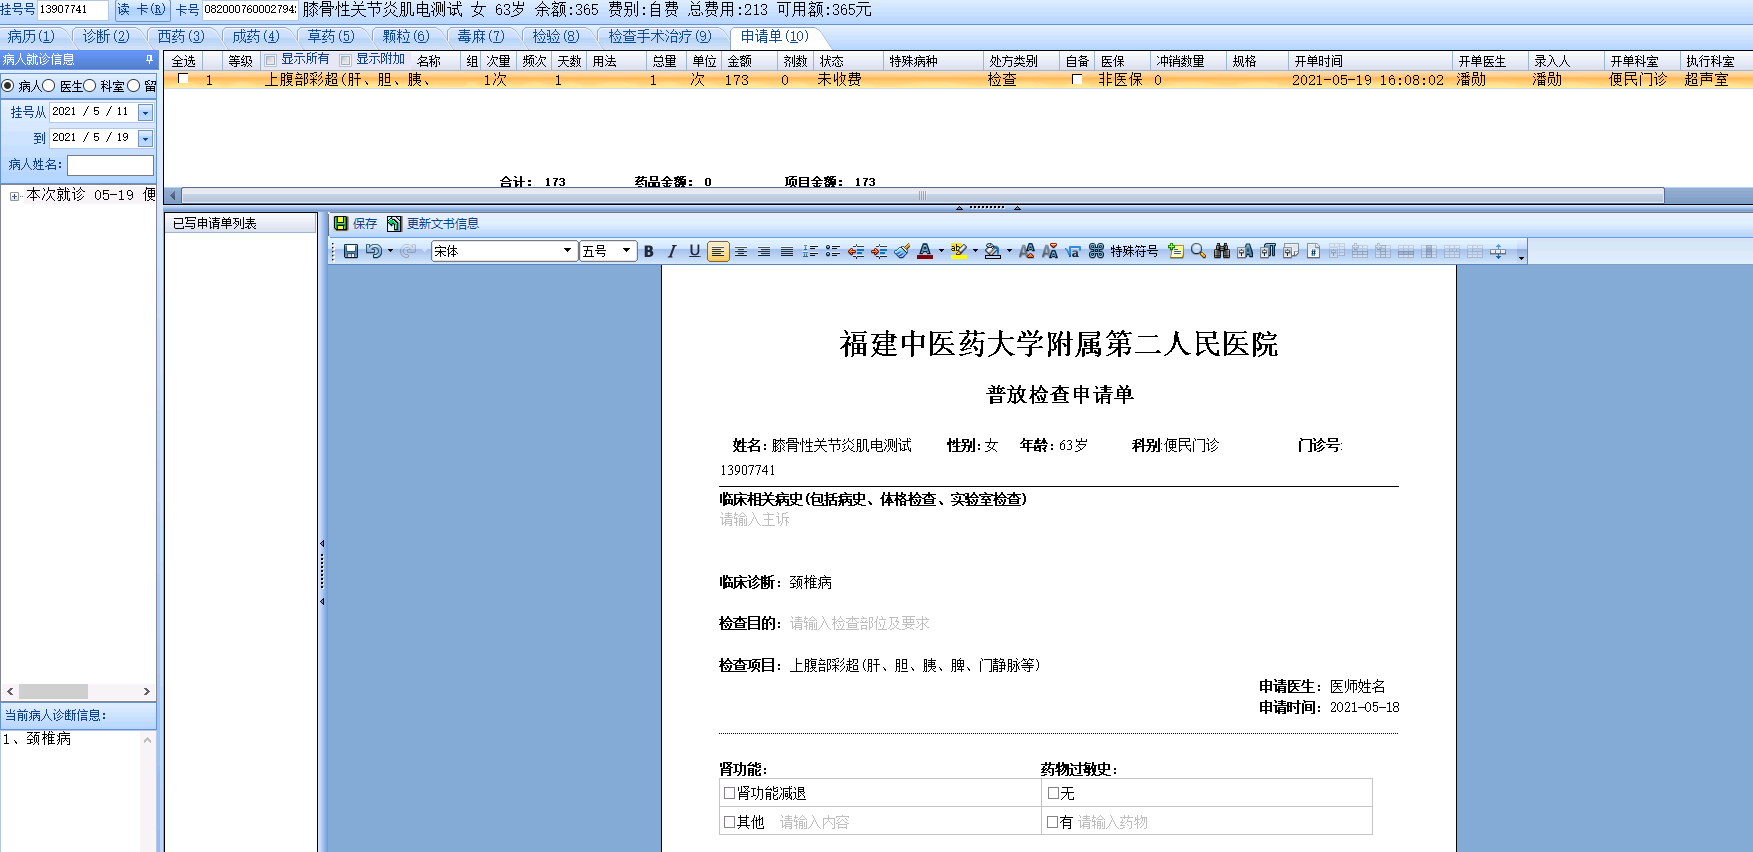Open the 西药(3) tab
Viewport: 1753px width, 852px height.
(181, 37)
